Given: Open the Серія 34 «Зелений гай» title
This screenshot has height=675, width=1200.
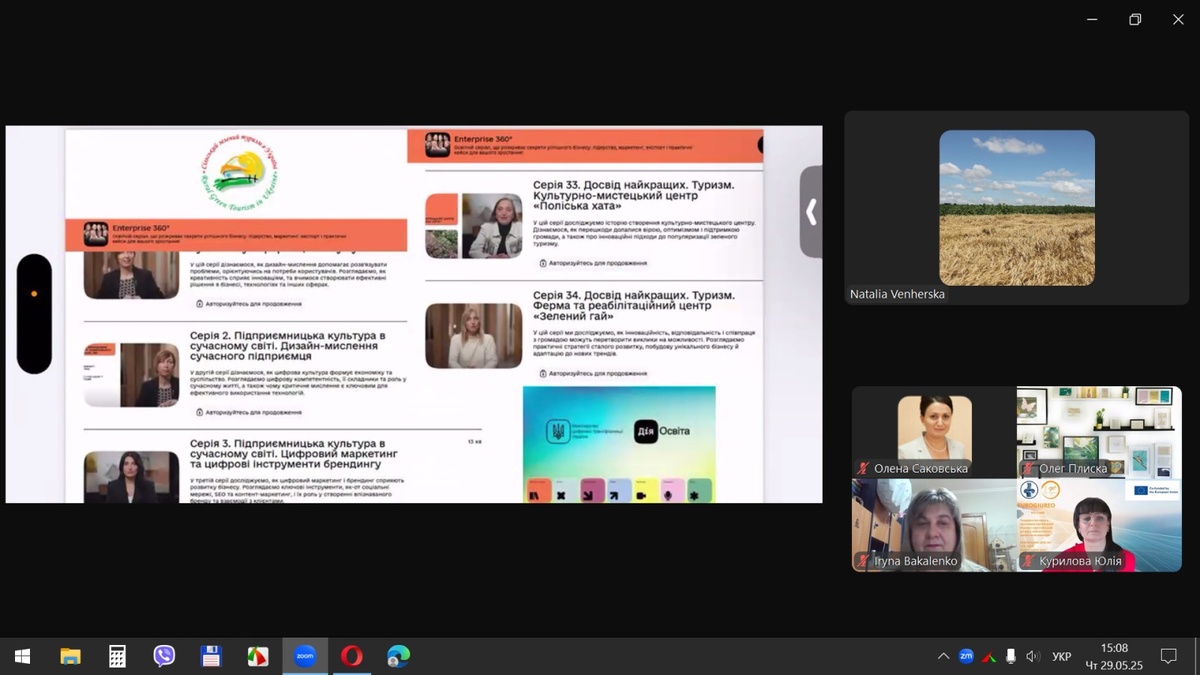Looking at the screenshot, I should (x=634, y=307).
